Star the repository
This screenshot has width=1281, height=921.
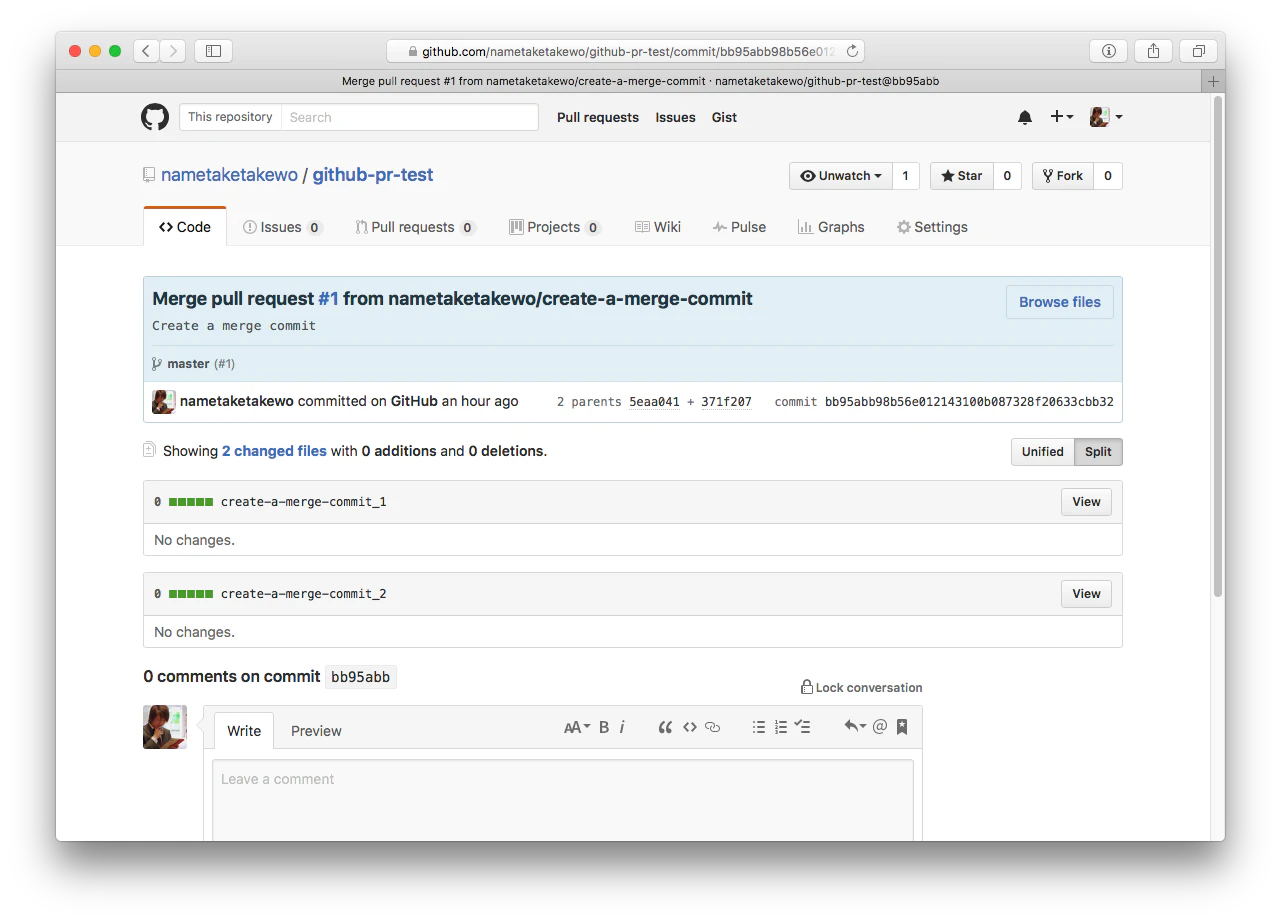pos(961,176)
